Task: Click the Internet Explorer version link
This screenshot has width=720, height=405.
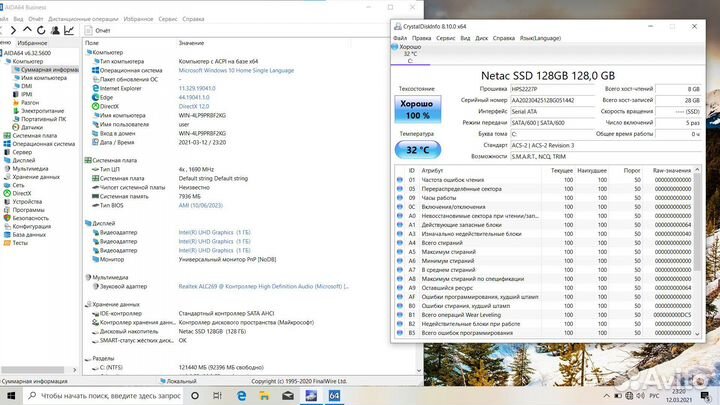Action: point(197,88)
